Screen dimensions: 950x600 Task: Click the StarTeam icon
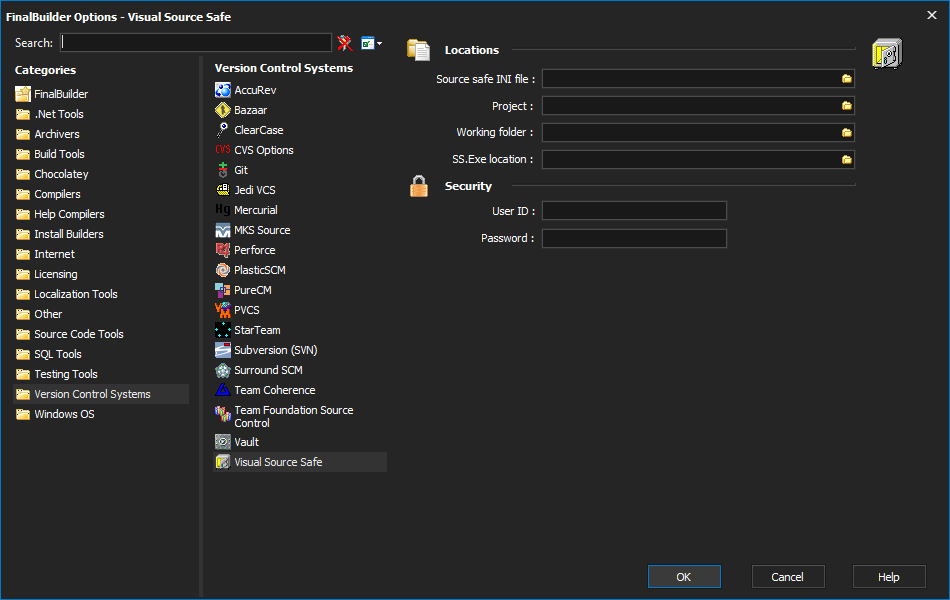pos(223,330)
